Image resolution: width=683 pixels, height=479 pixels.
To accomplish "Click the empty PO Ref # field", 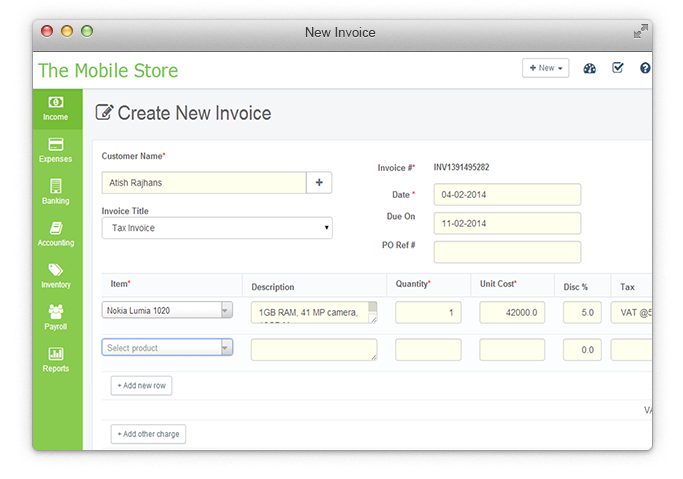I will pyautogui.click(x=507, y=252).
